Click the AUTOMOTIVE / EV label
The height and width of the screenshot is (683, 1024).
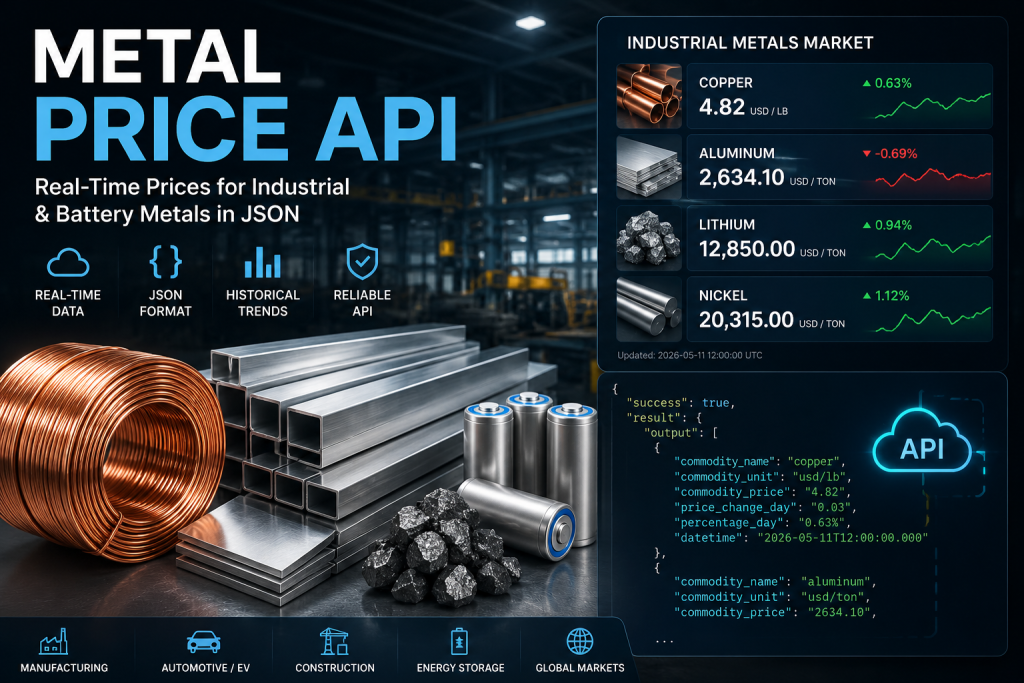[x=206, y=668]
